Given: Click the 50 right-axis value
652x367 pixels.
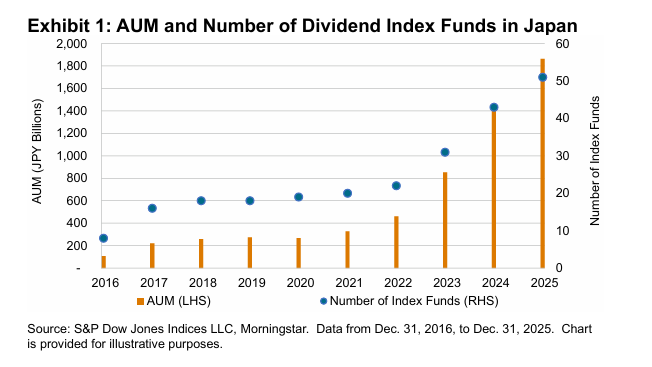Looking at the screenshot, I should tap(562, 81).
